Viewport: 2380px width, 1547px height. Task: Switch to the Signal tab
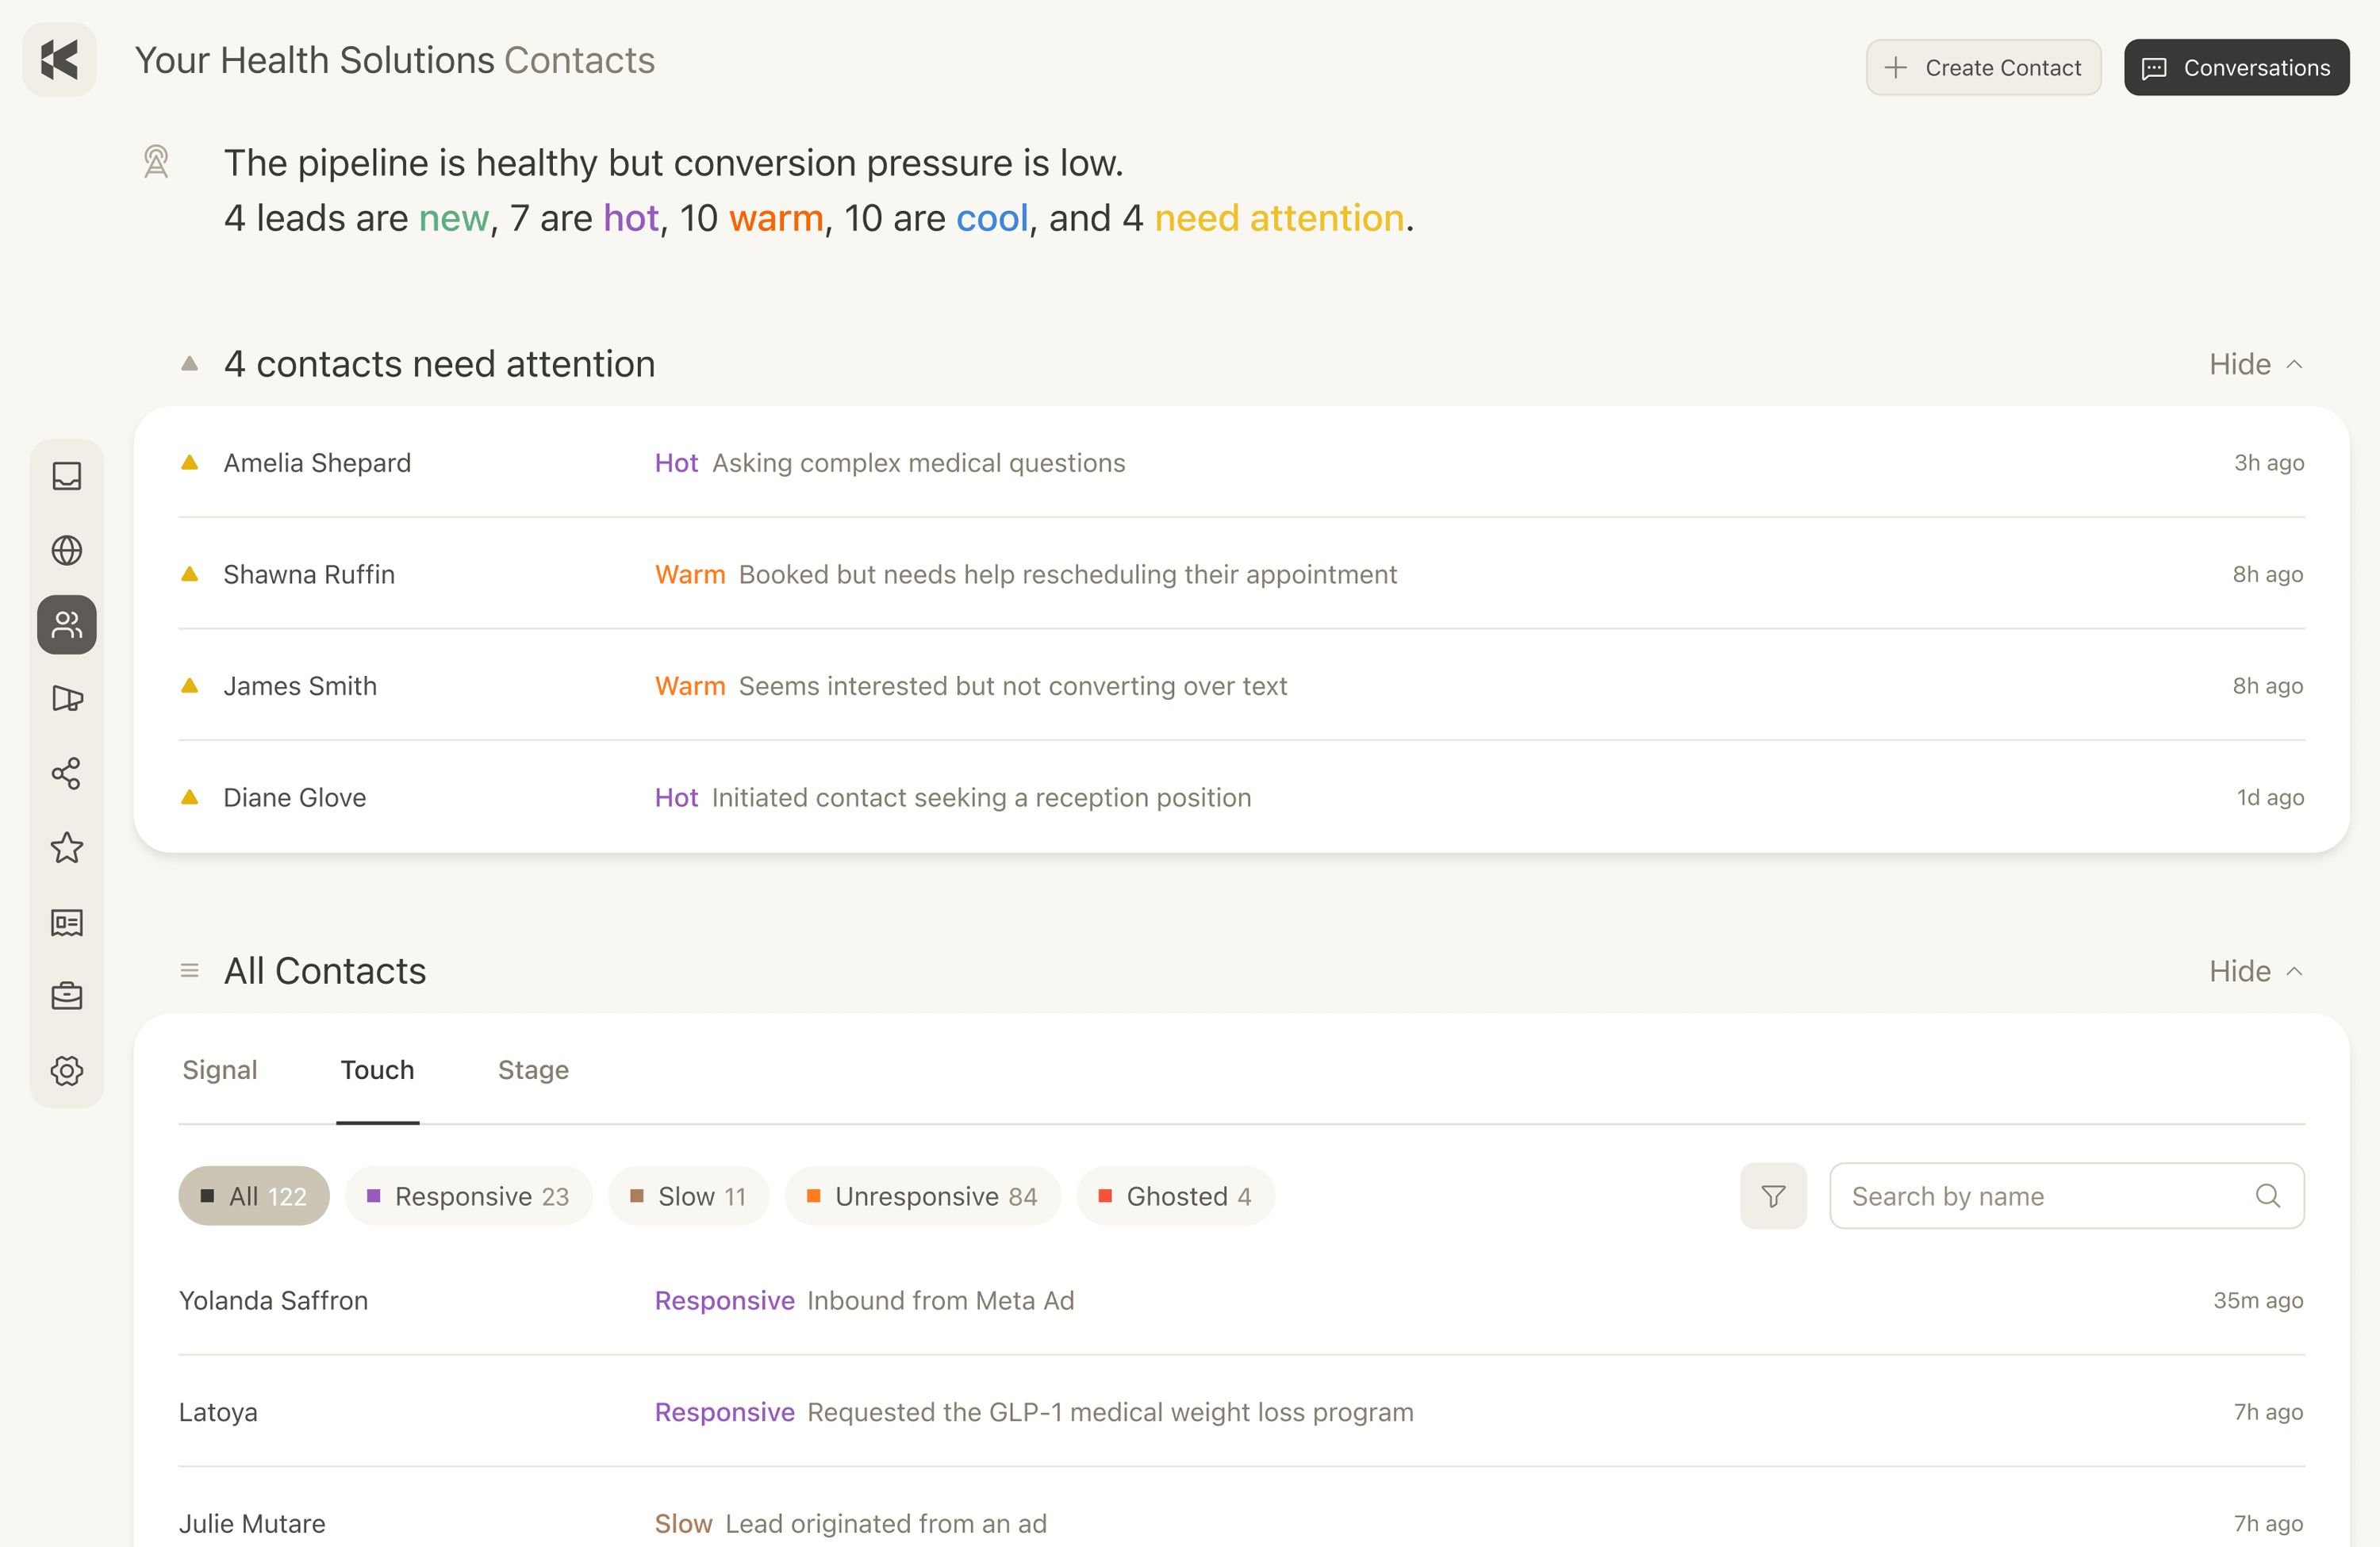(x=219, y=1070)
